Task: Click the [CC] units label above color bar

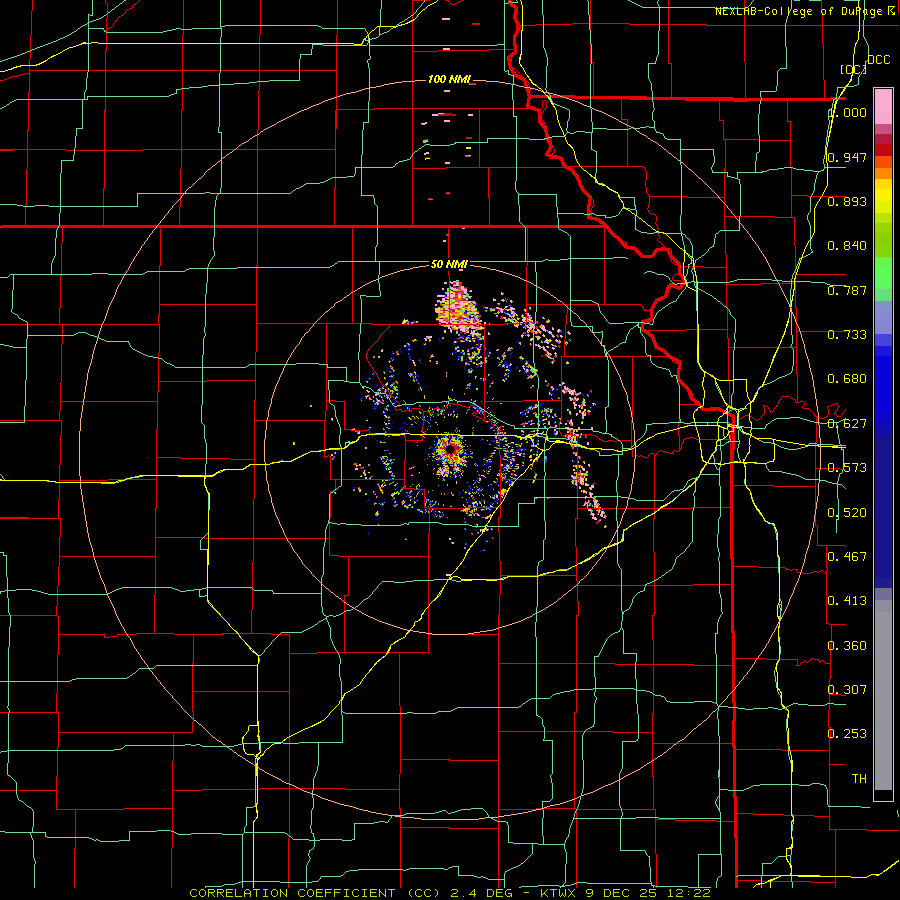Action: click(x=853, y=69)
